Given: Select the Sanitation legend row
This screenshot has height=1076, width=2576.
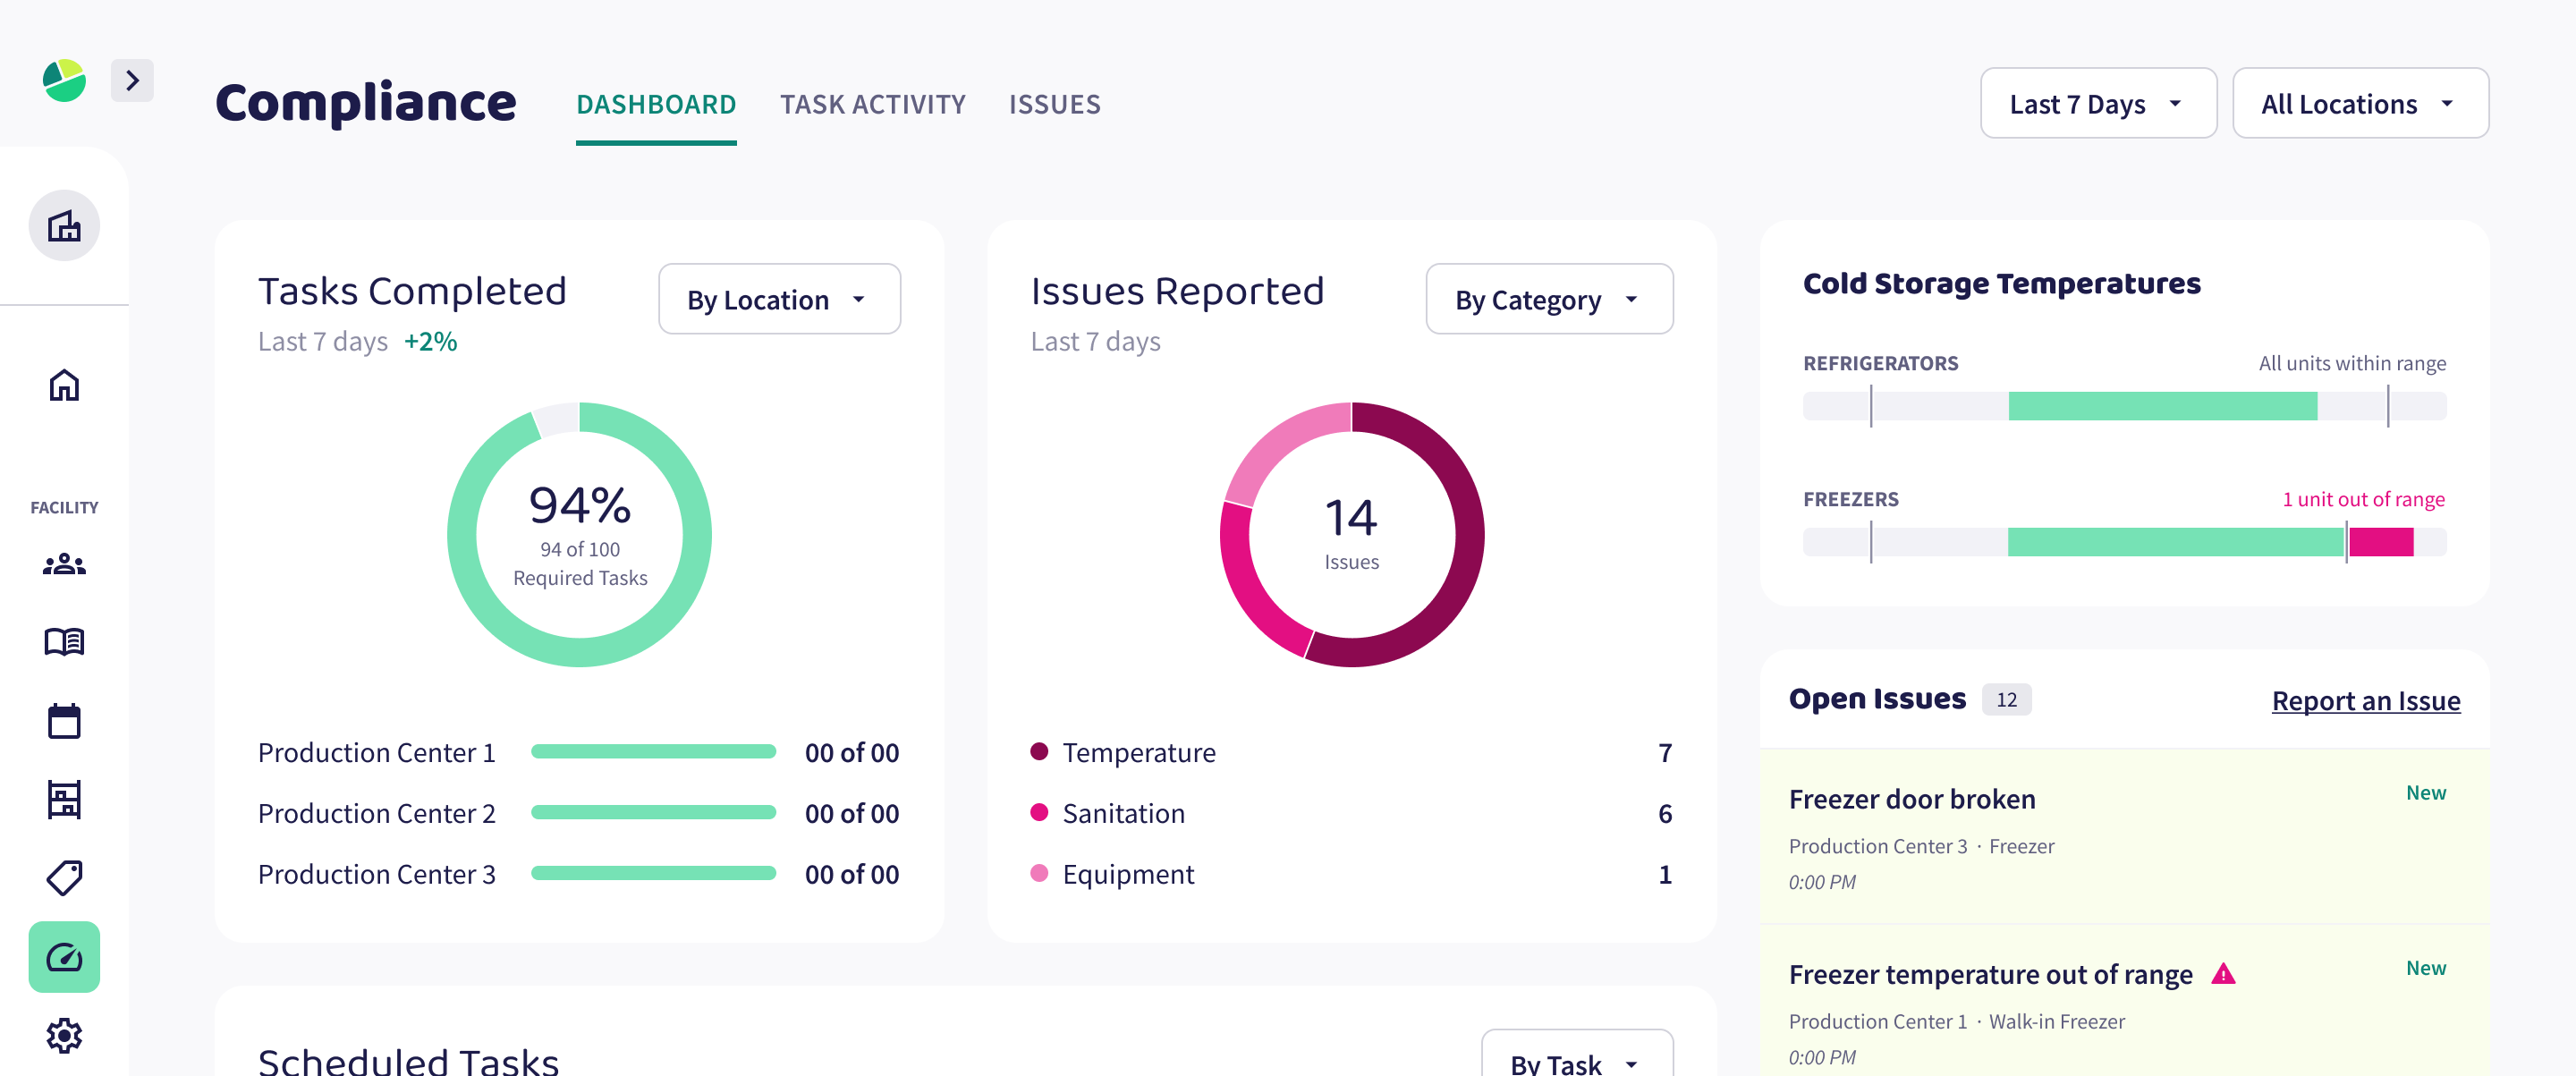Looking at the screenshot, I should pyautogui.click(x=1351, y=813).
